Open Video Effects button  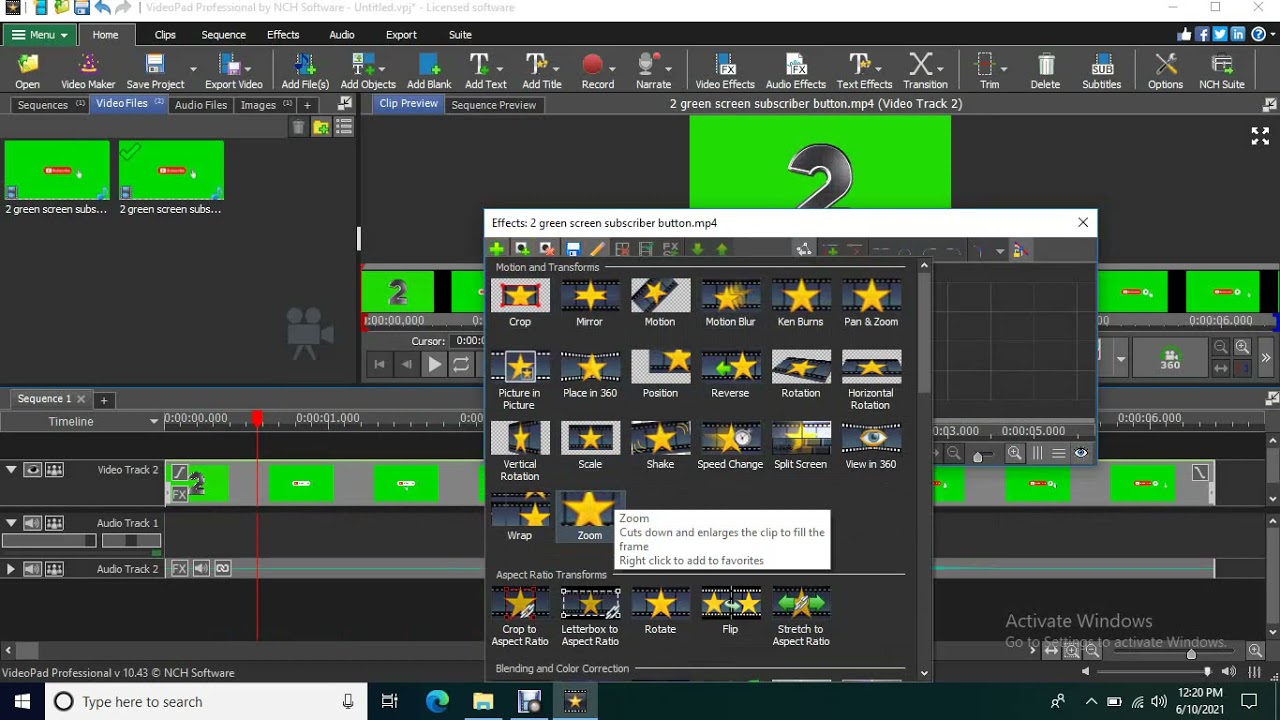point(725,73)
